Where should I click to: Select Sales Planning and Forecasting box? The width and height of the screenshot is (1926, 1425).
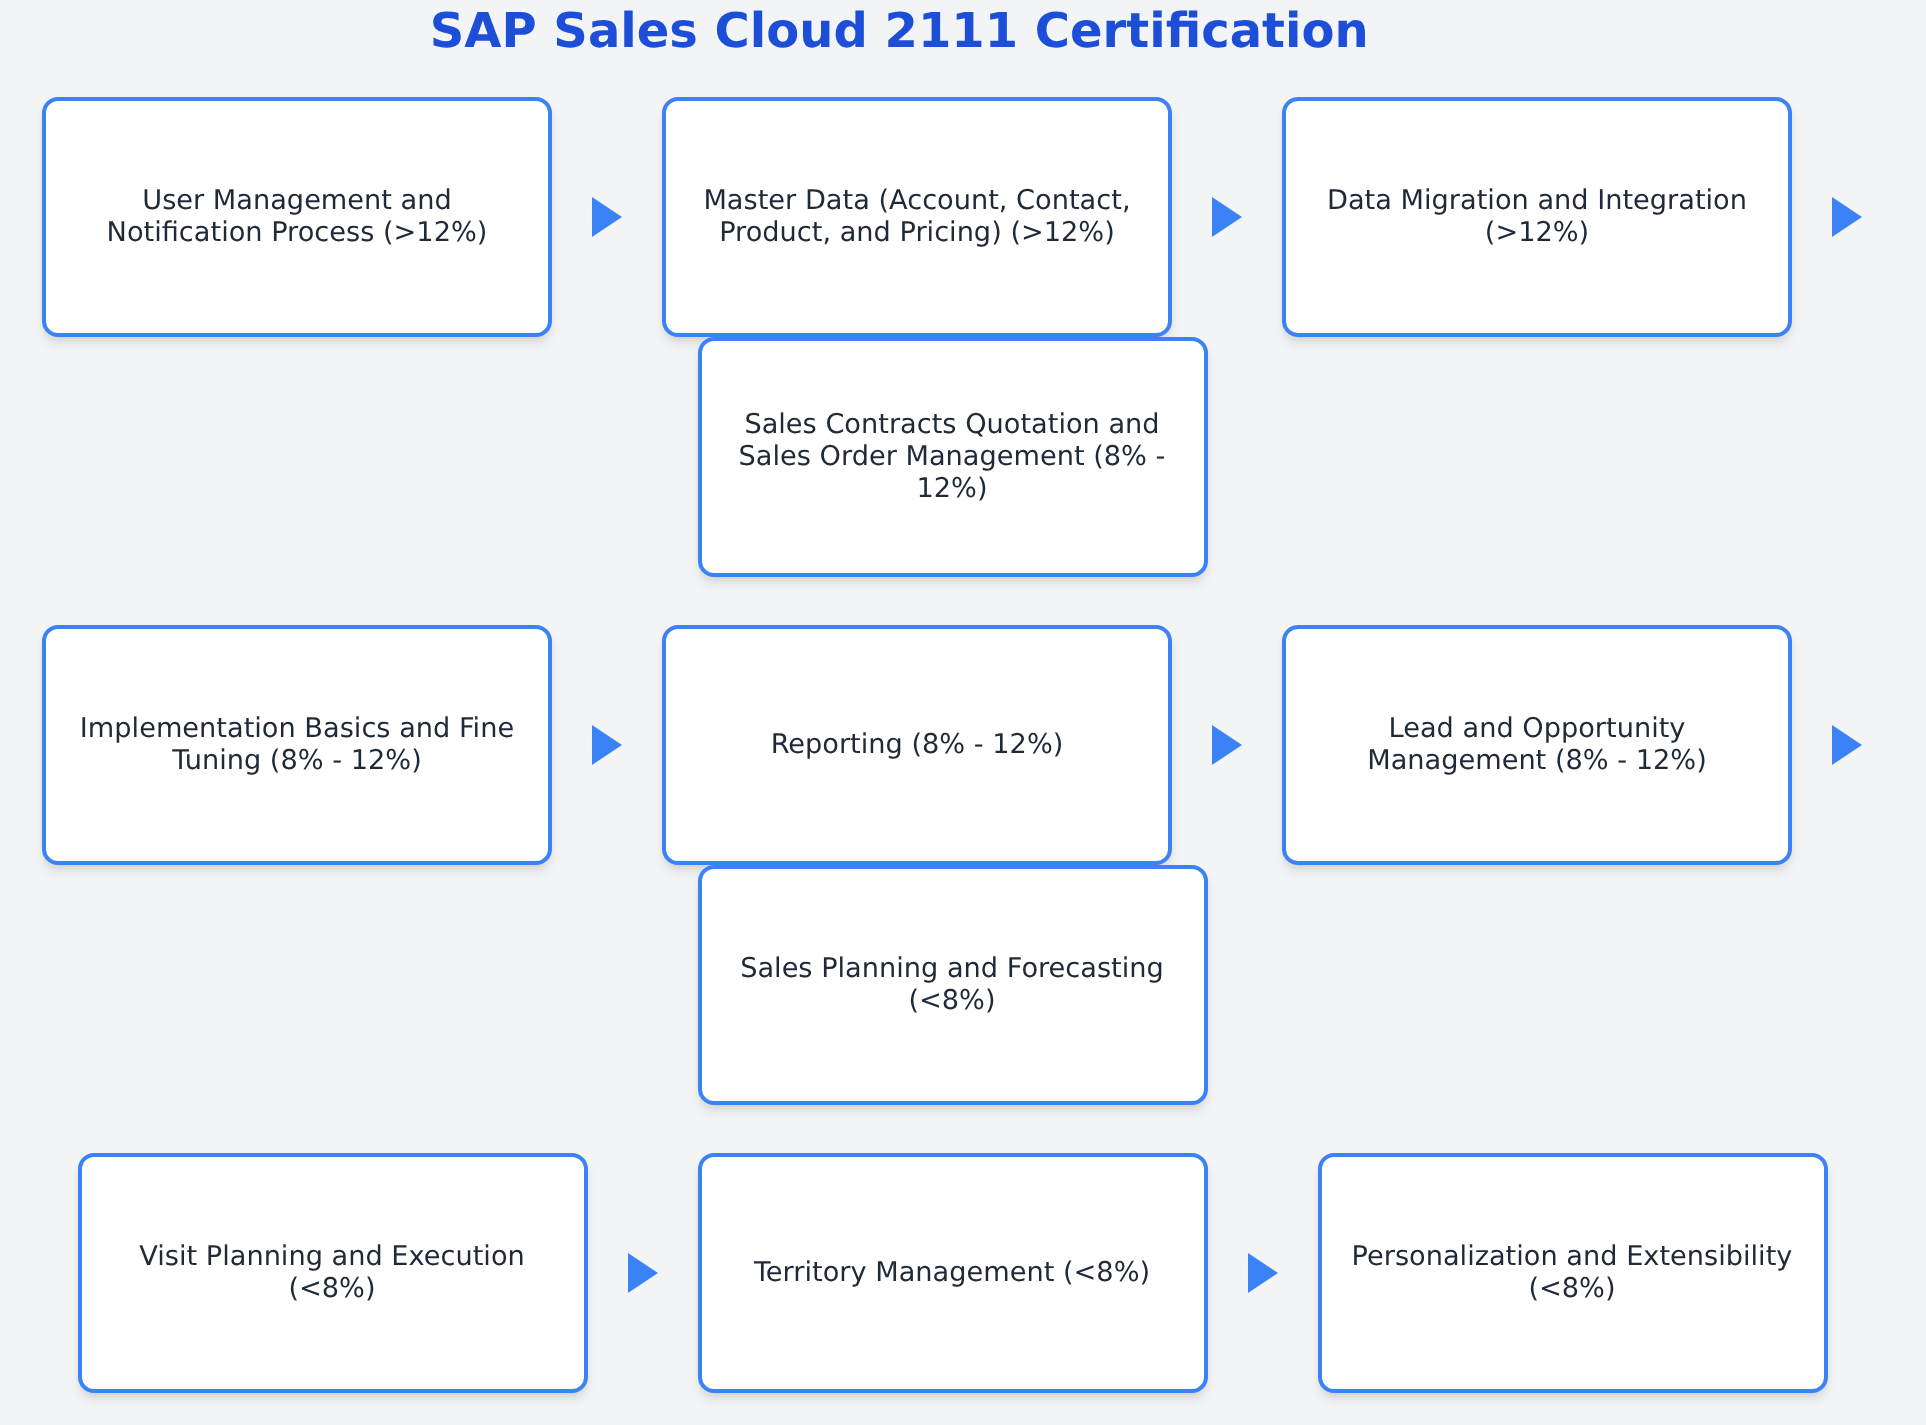953,985
